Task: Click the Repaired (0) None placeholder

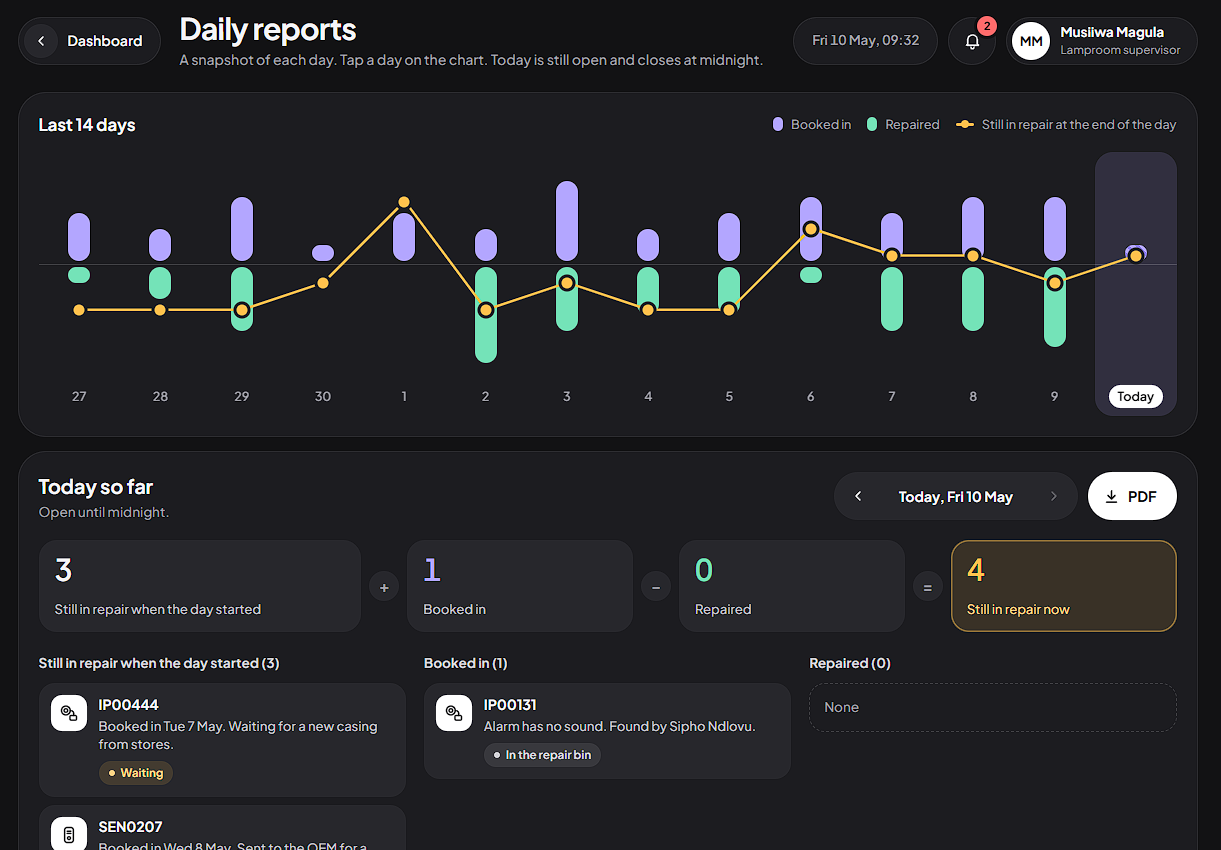Action: pyautogui.click(x=993, y=707)
